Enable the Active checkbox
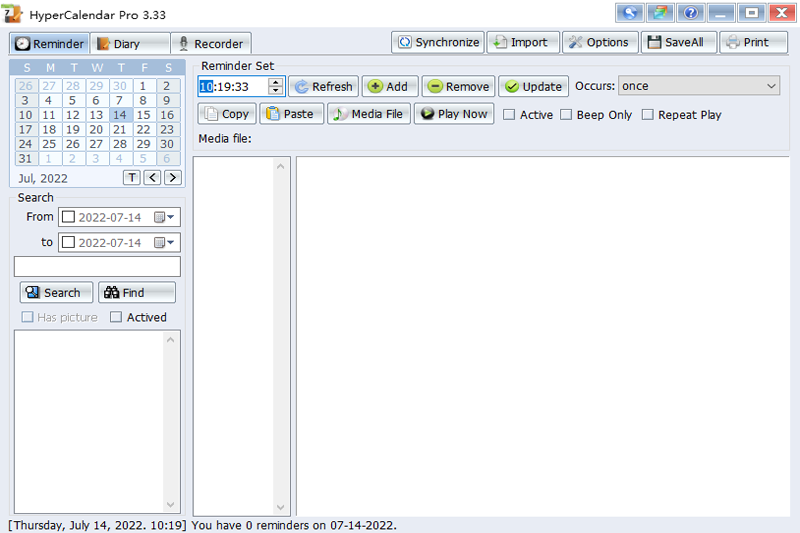The image size is (800, 533). tap(509, 115)
